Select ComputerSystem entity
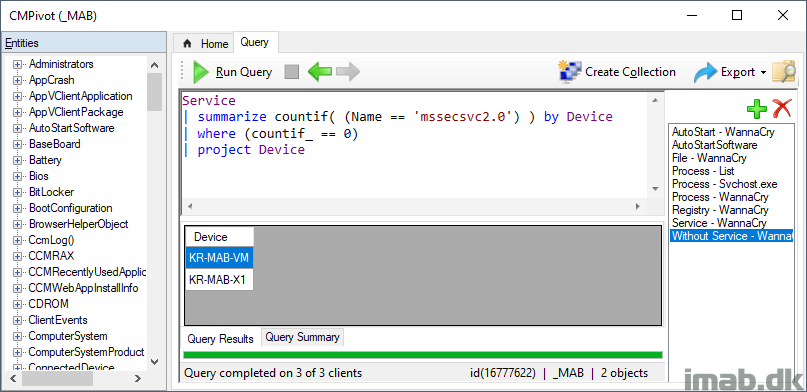Image resolution: width=807 pixels, height=392 pixels. 68,336
